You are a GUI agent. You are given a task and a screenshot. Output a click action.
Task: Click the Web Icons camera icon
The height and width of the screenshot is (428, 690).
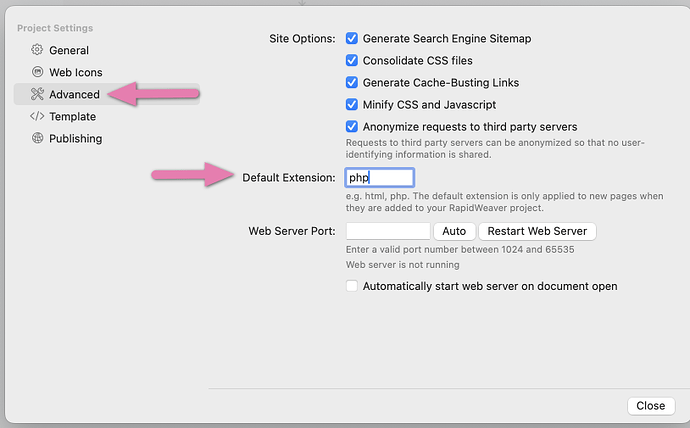coord(37,72)
